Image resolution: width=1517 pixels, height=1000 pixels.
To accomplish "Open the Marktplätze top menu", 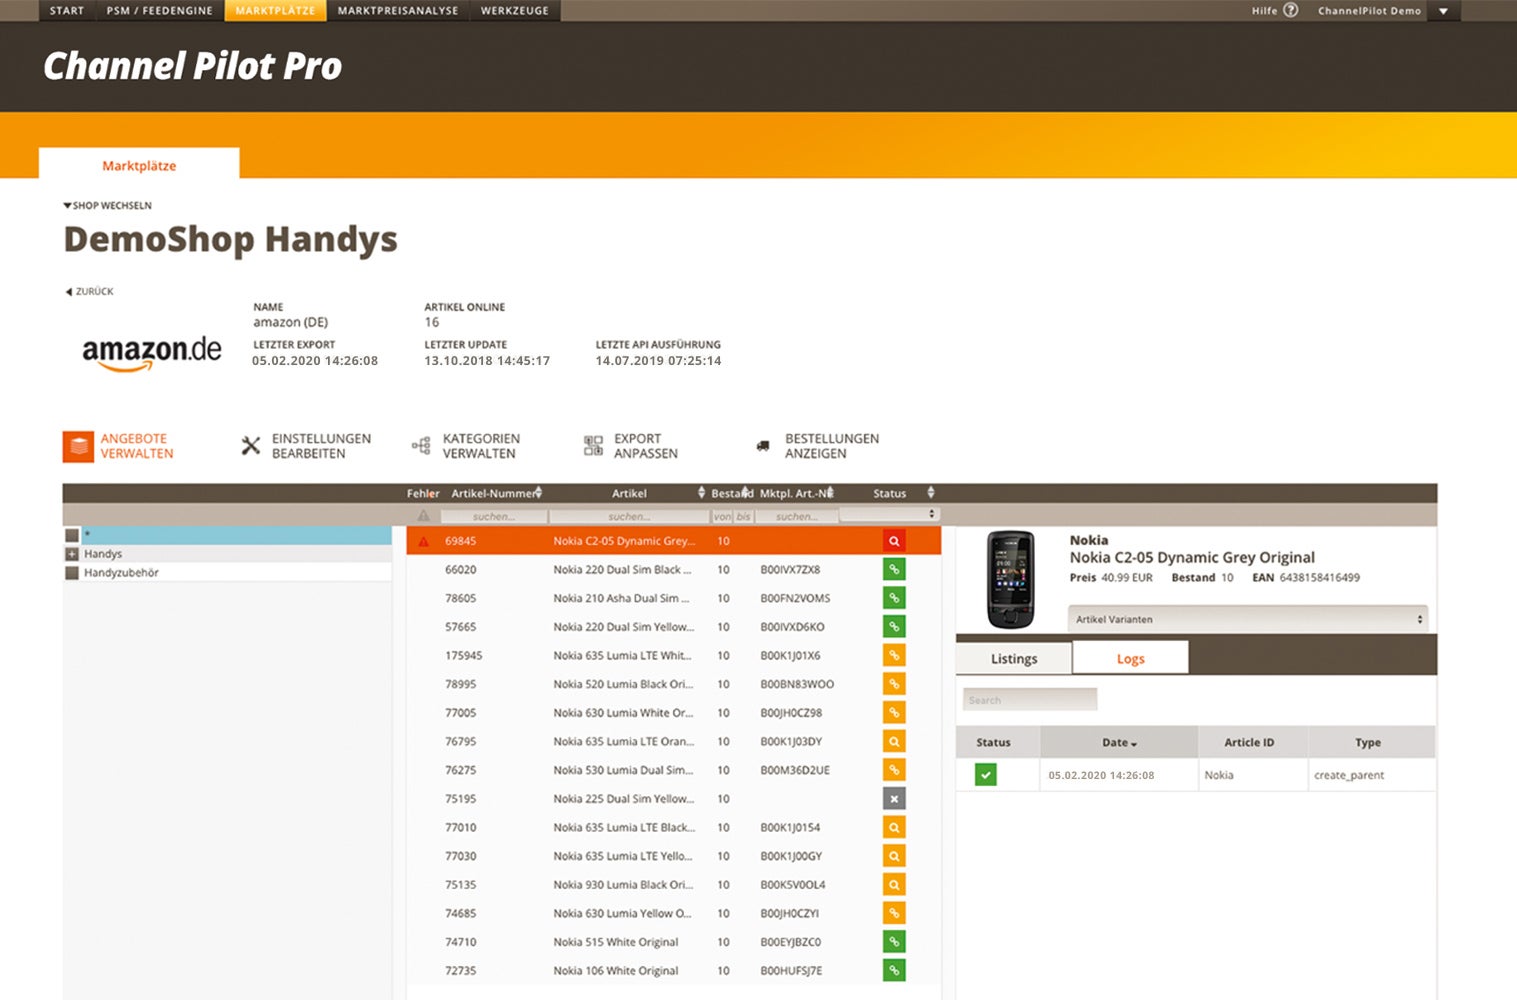I will click(x=275, y=11).
